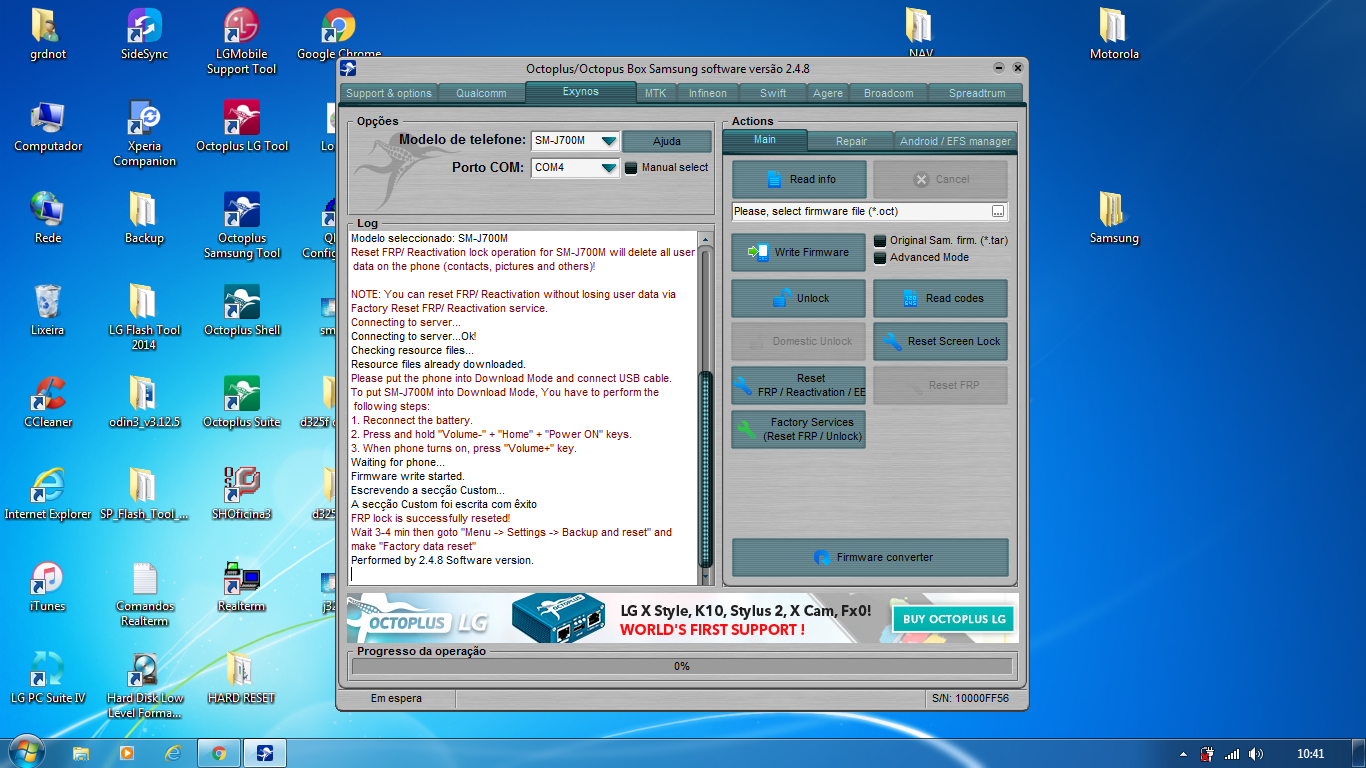This screenshot has width=1366, height=768.
Task: Click the BUY OCTOPLUS LG banner button
Action: [x=954, y=619]
